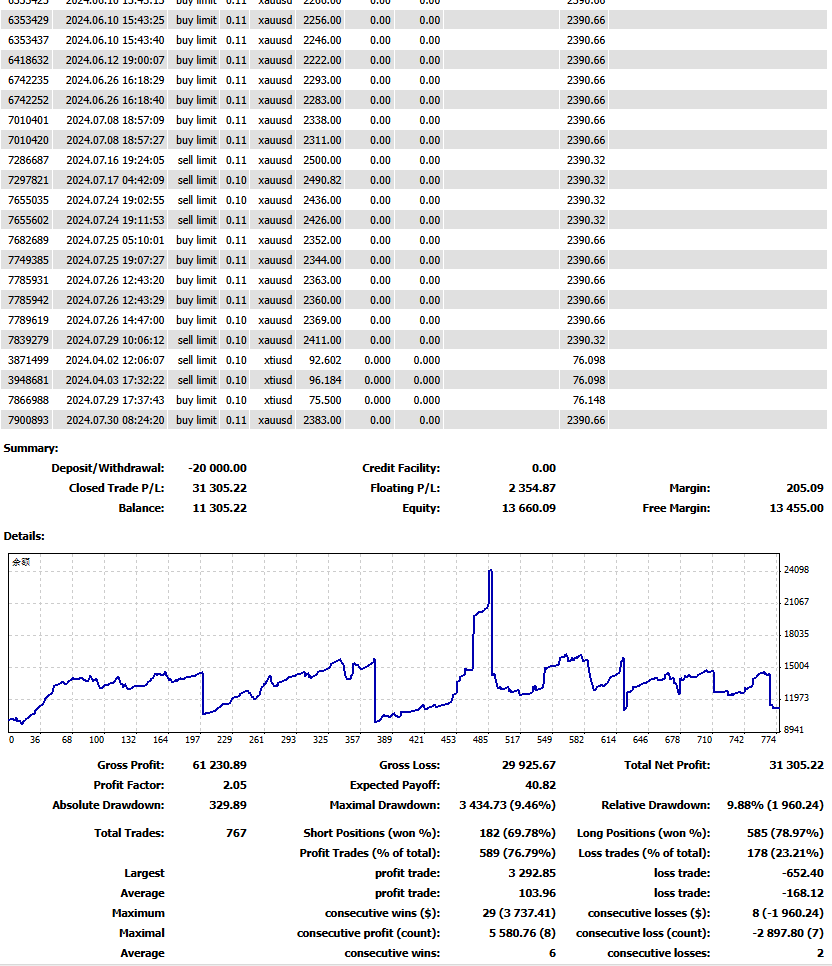Image resolution: width=832 pixels, height=966 pixels.
Task: Select order number 6353429
Action: (x=28, y=20)
